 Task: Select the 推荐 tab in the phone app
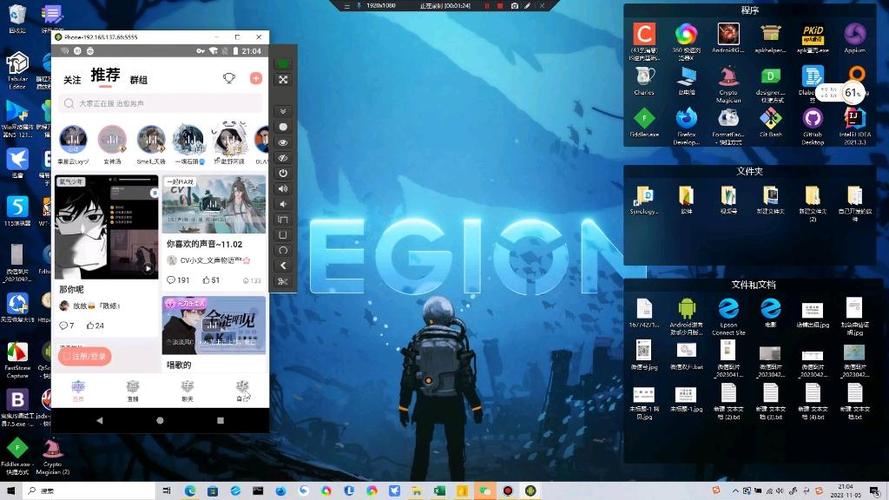tap(105, 75)
